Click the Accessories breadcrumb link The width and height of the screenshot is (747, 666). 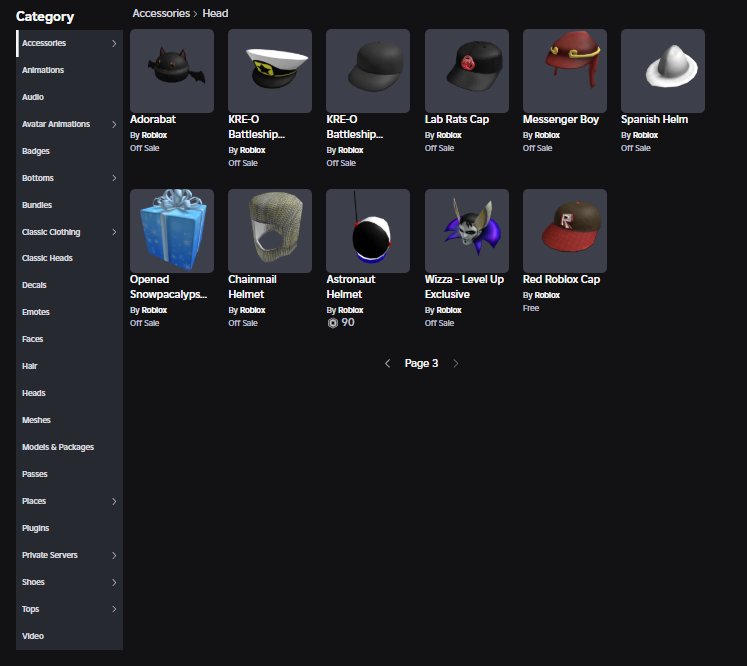click(x=161, y=13)
